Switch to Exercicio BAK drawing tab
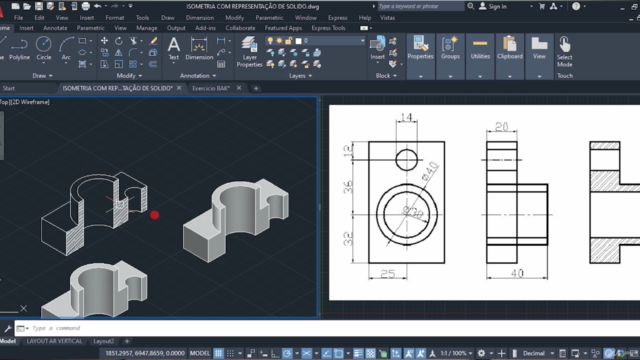This screenshot has width=640, height=360. point(211,88)
